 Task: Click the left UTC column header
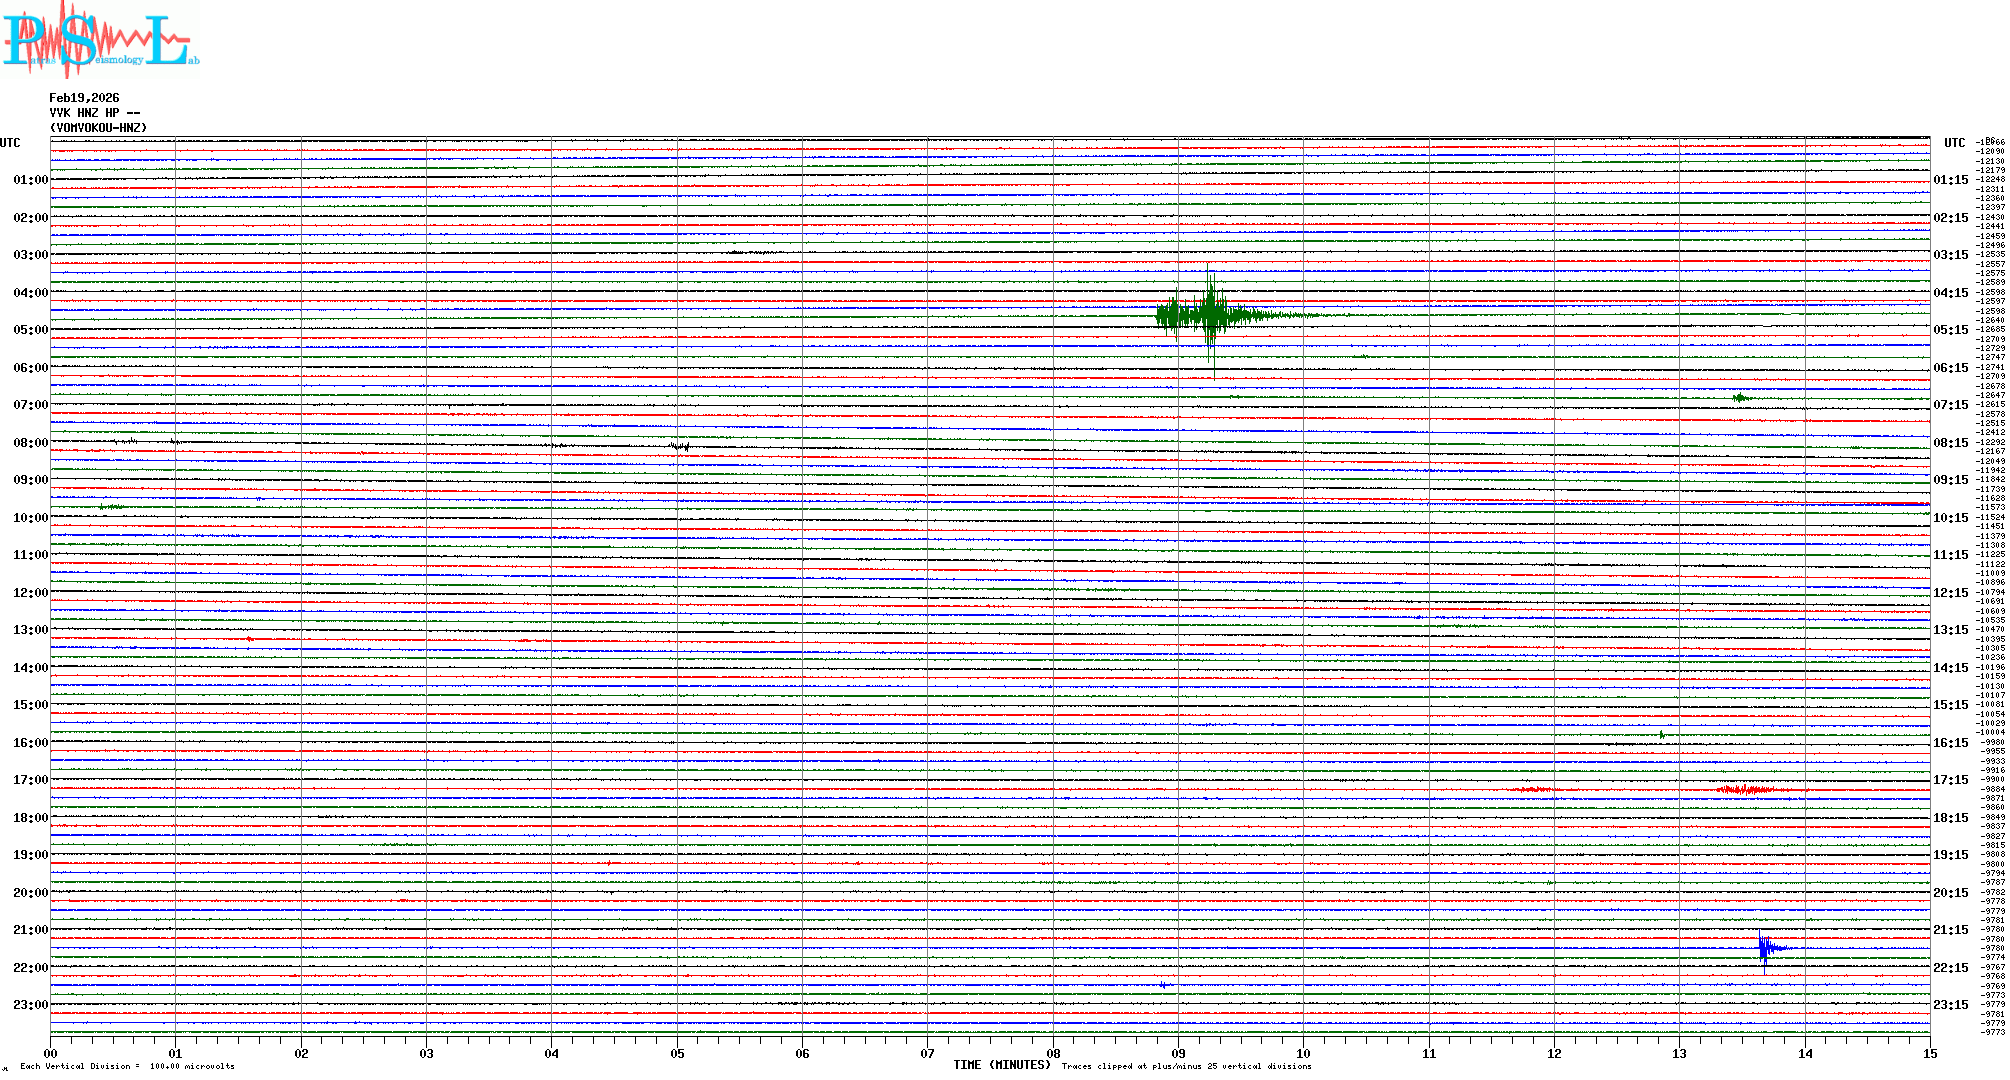coord(10,143)
